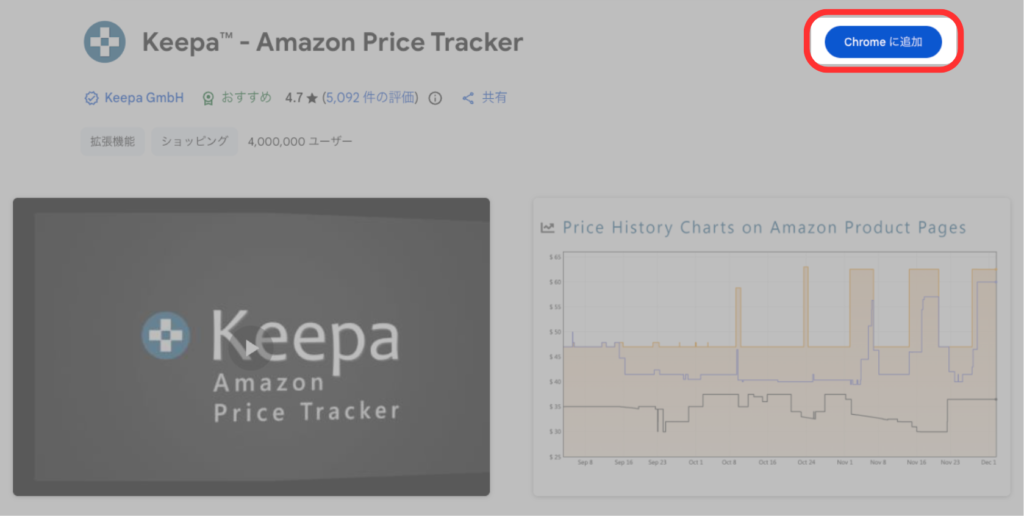Click the 4.7 rating number
The image size is (1024, 516).
[294, 98]
